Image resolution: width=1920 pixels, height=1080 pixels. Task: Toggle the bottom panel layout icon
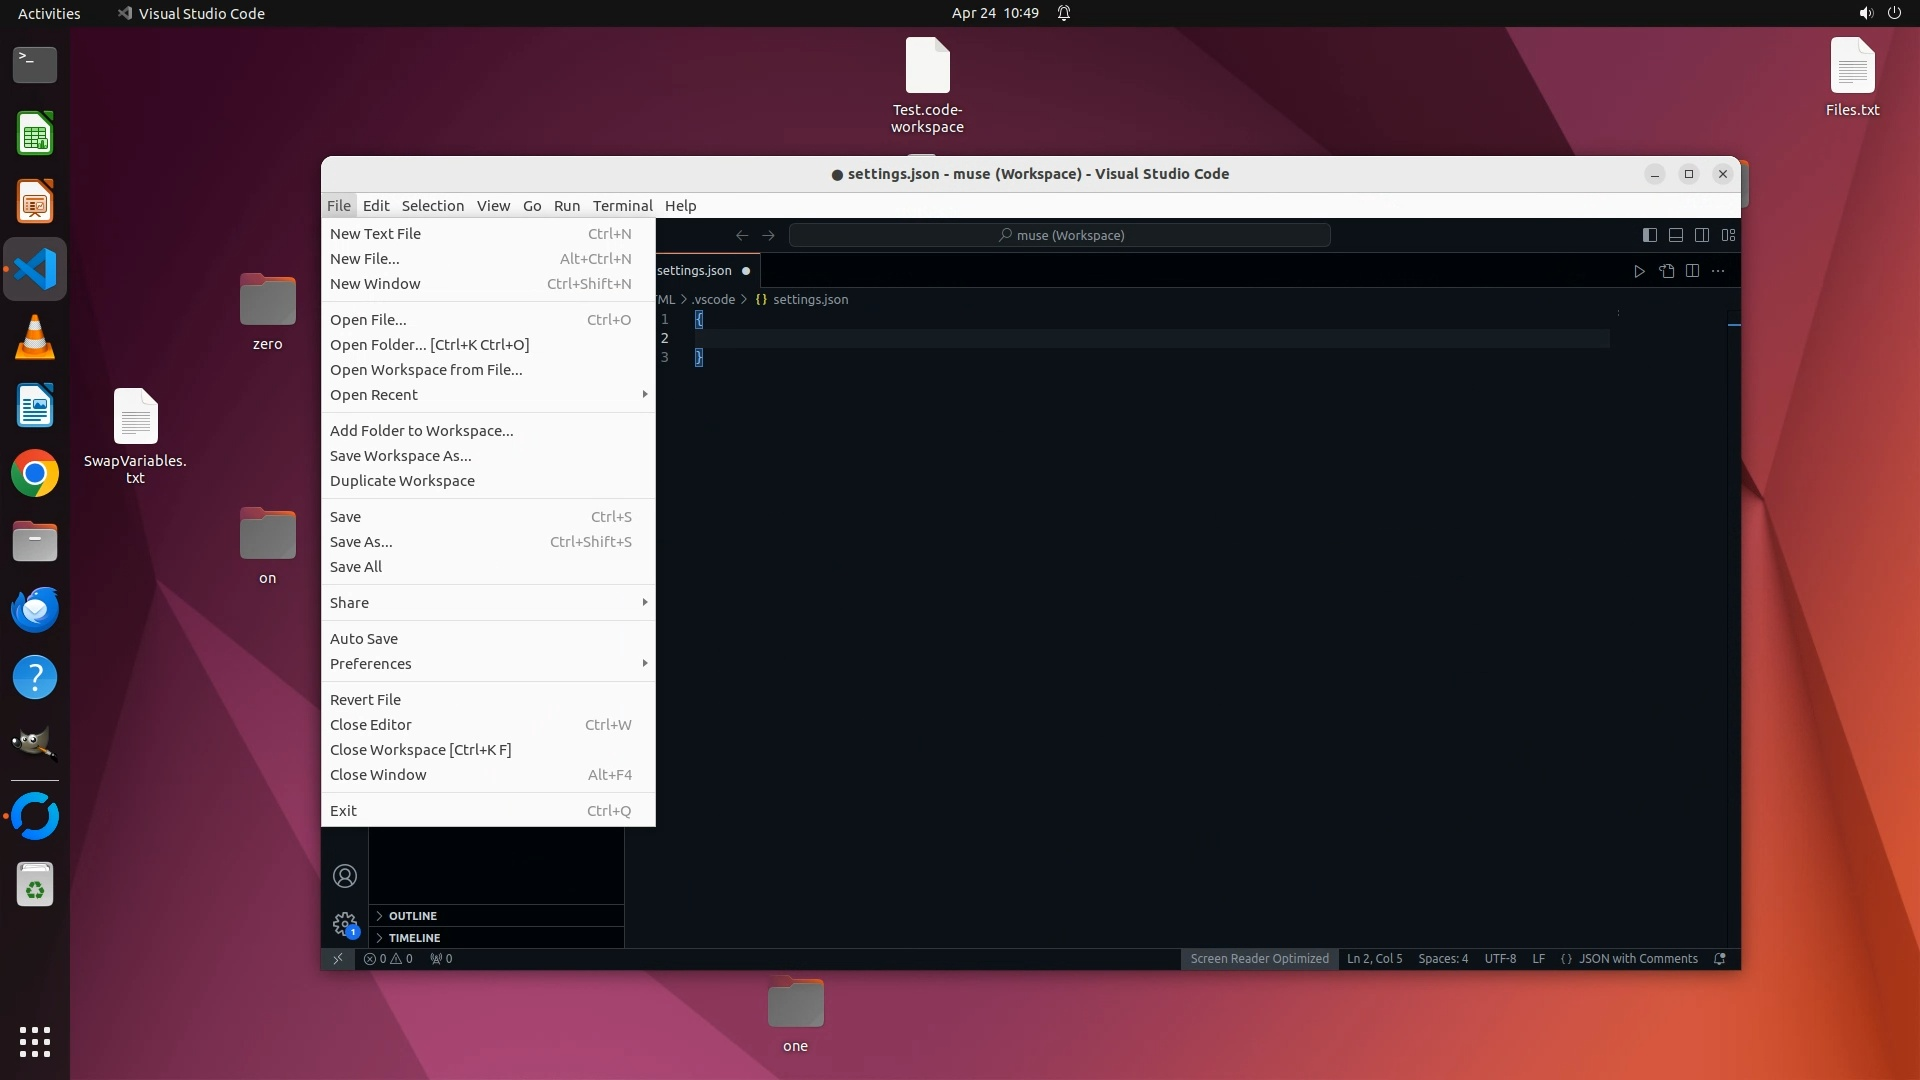pyautogui.click(x=1675, y=235)
